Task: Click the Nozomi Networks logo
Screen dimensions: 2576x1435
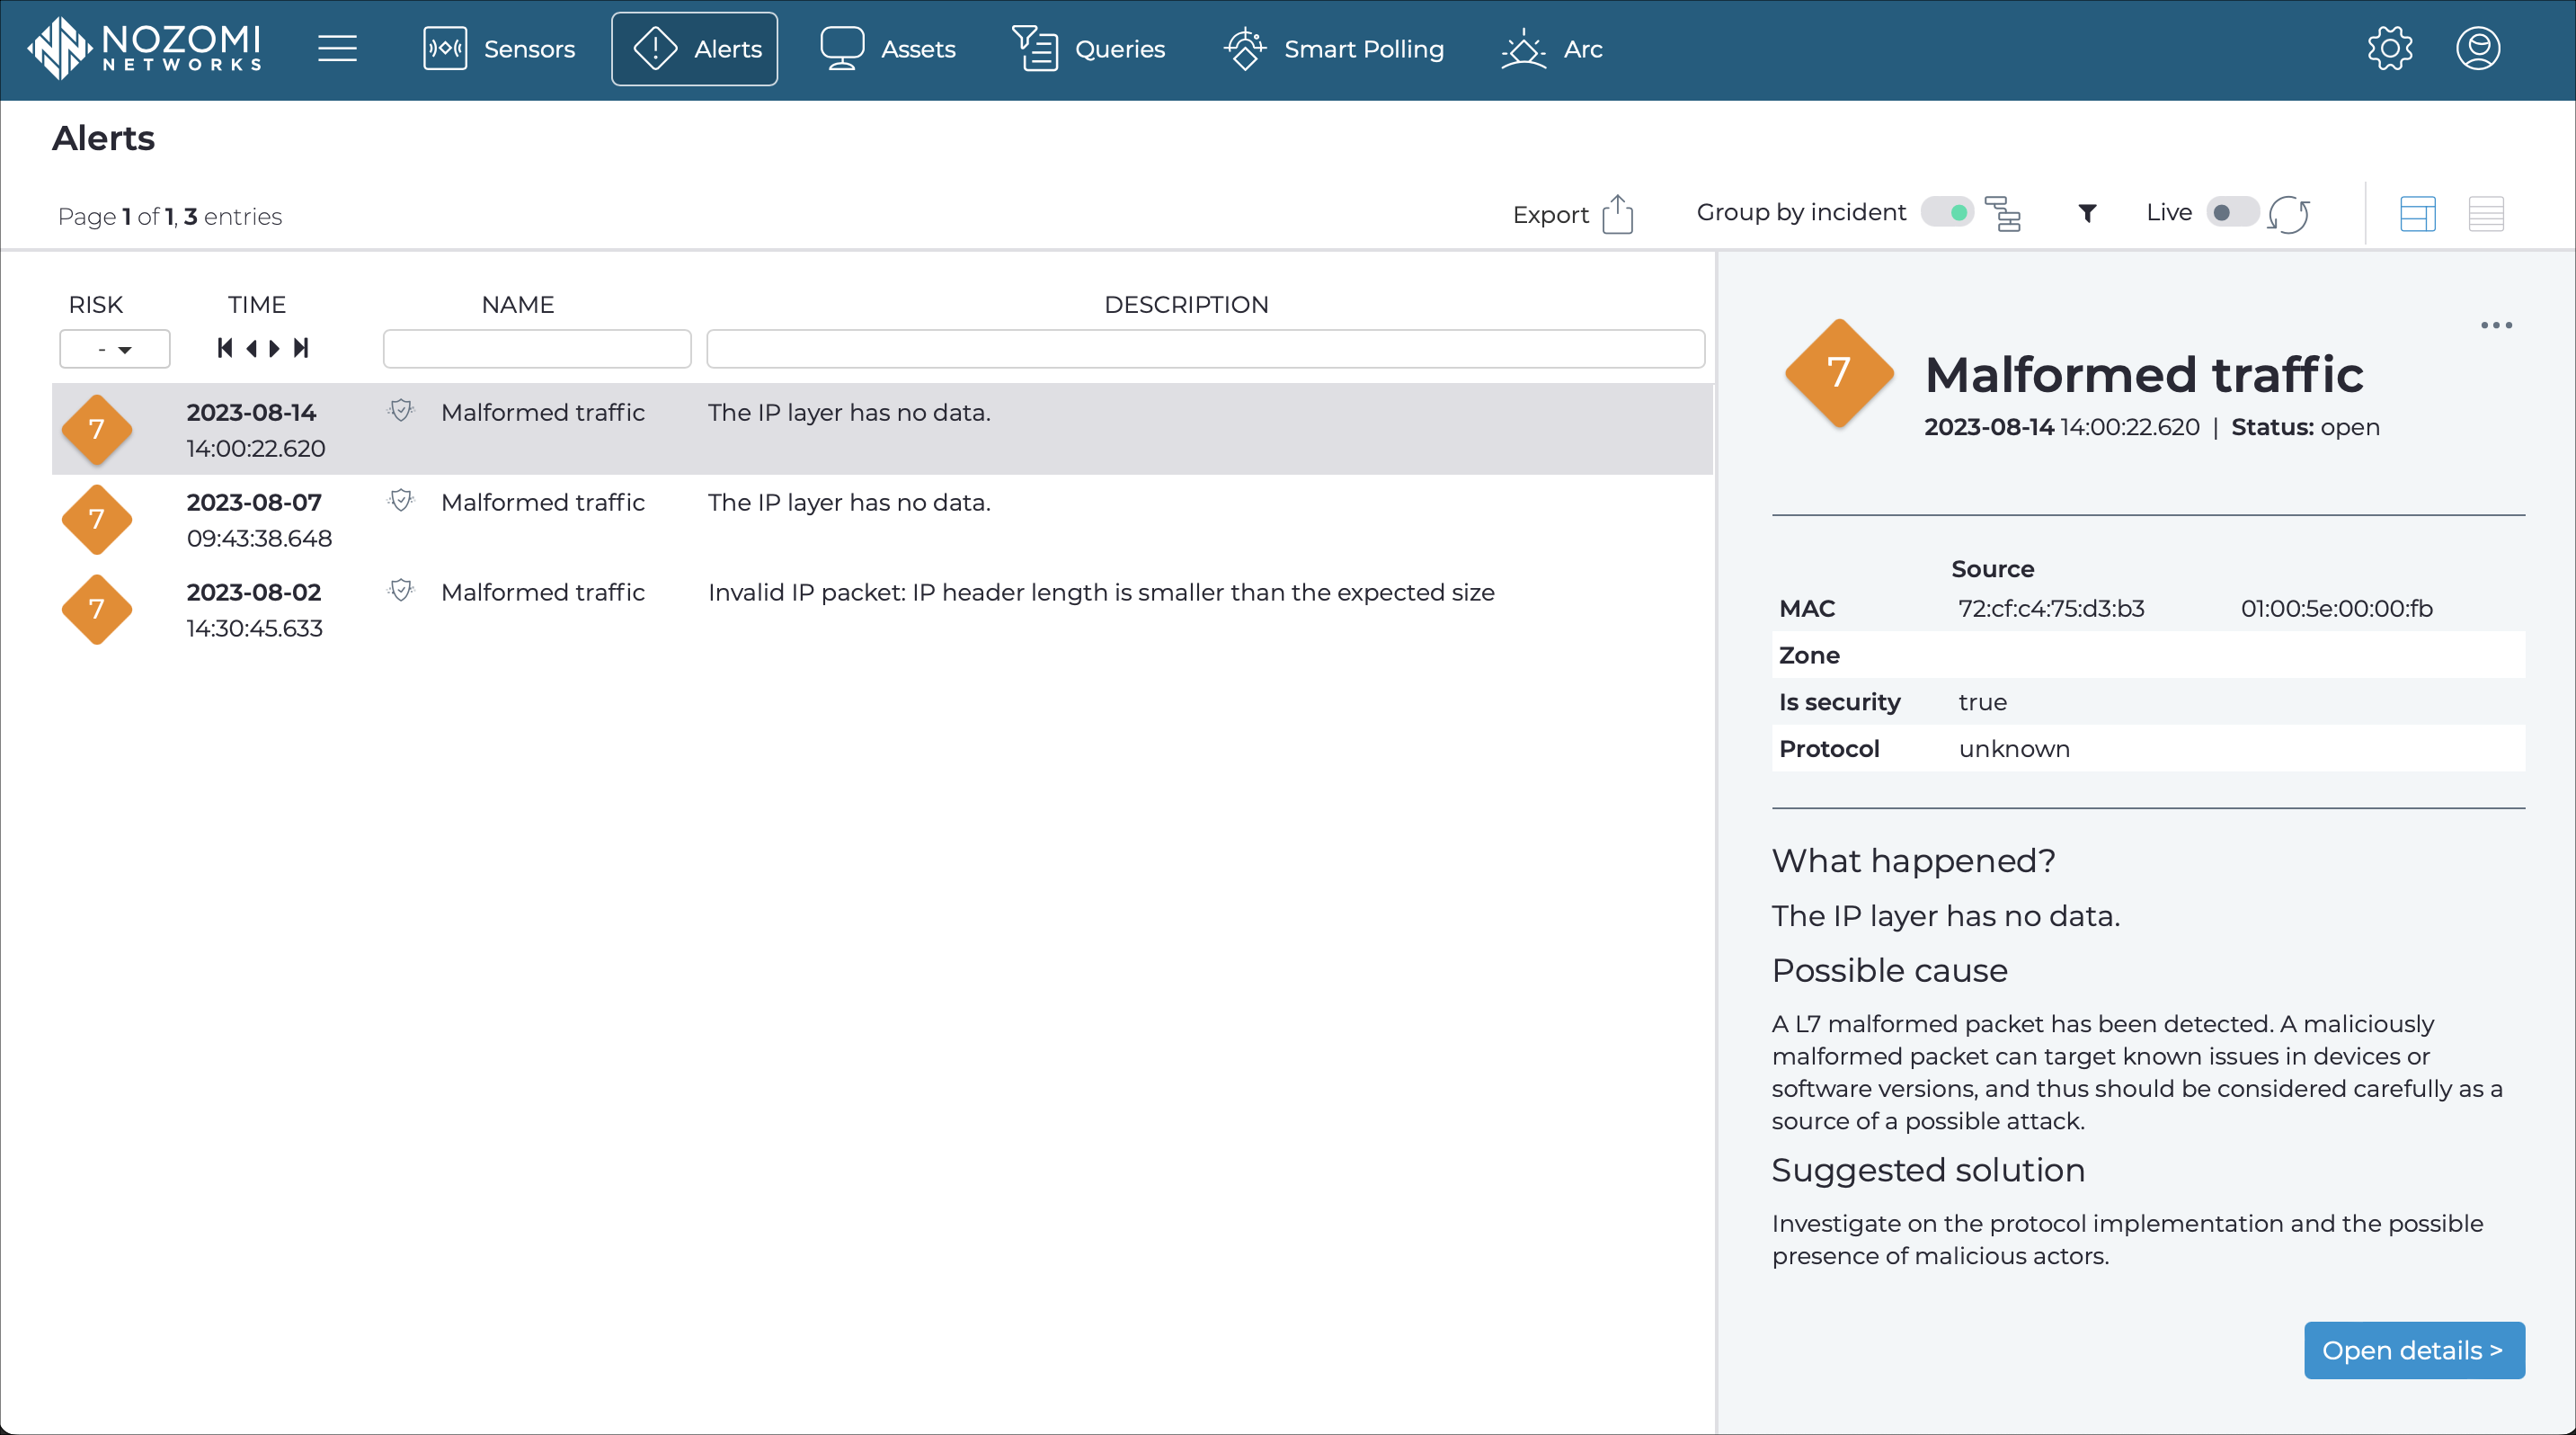Action: point(145,48)
